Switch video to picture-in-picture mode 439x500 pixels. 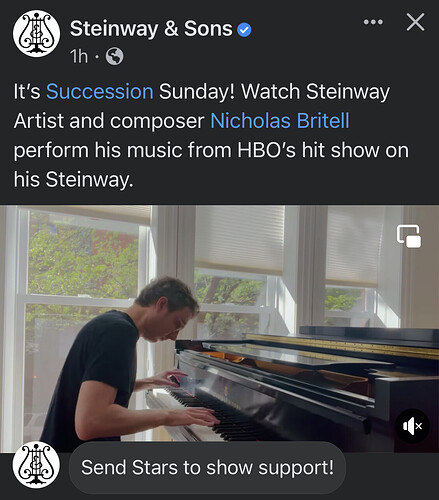pos(409,236)
